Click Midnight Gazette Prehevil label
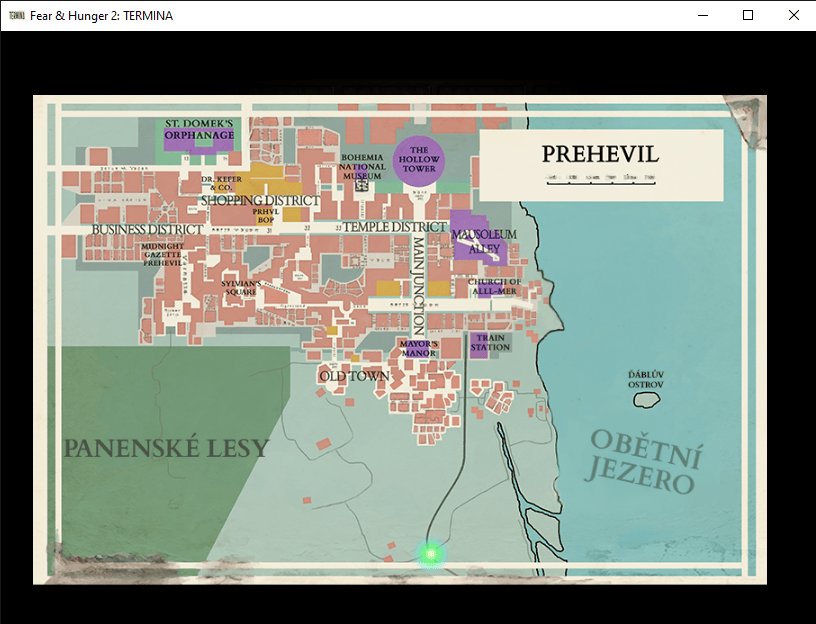The image size is (816, 624). [x=163, y=254]
